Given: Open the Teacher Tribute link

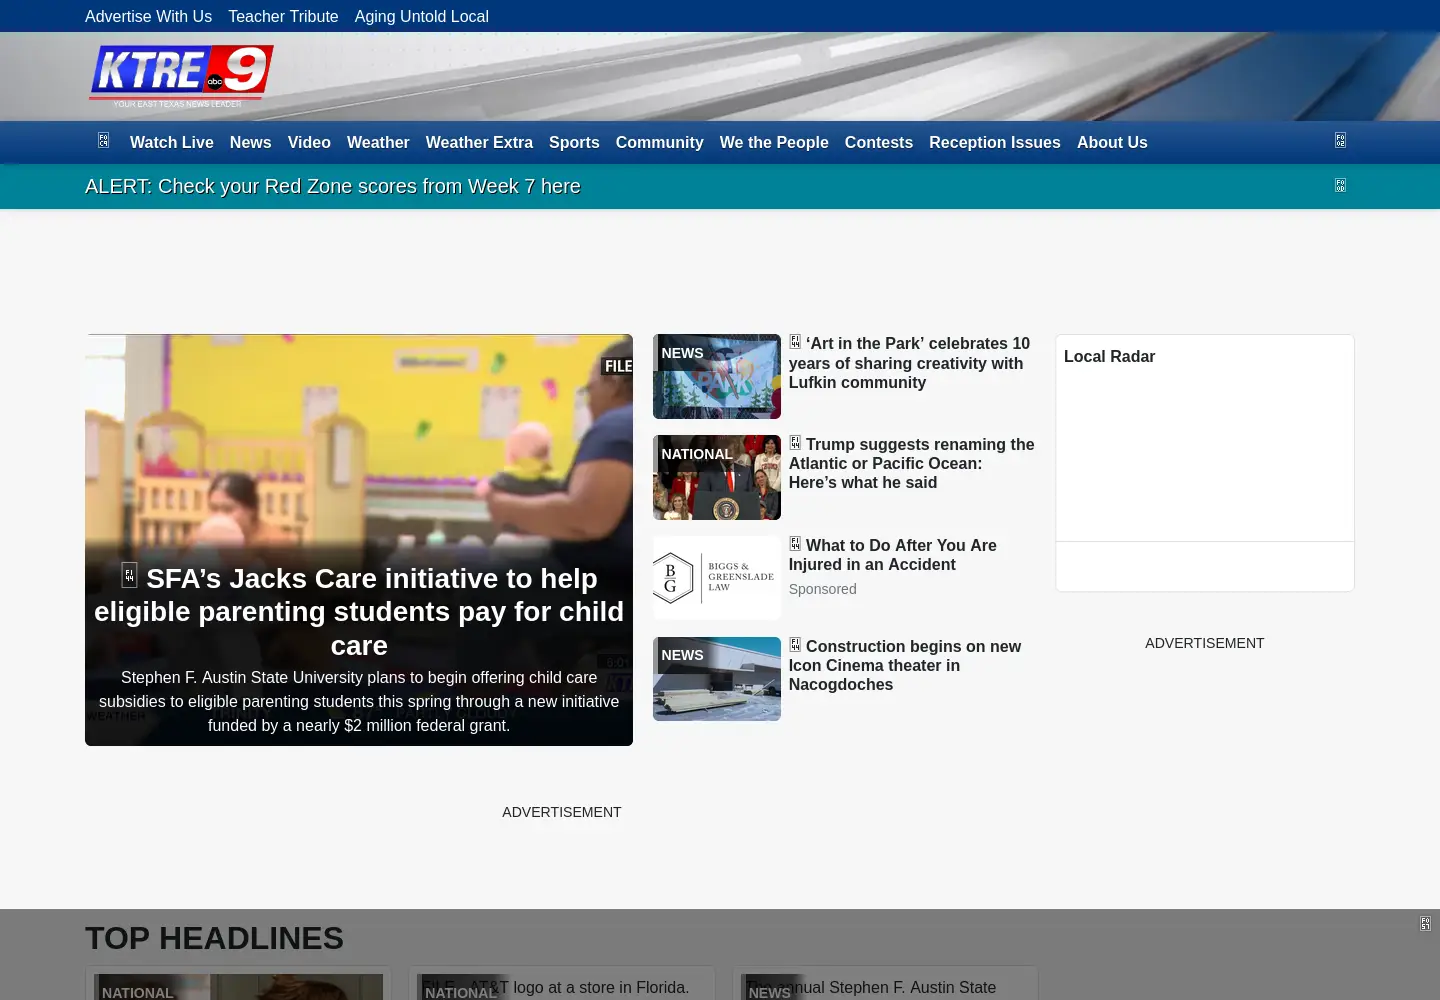Looking at the screenshot, I should click(x=283, y=16).
